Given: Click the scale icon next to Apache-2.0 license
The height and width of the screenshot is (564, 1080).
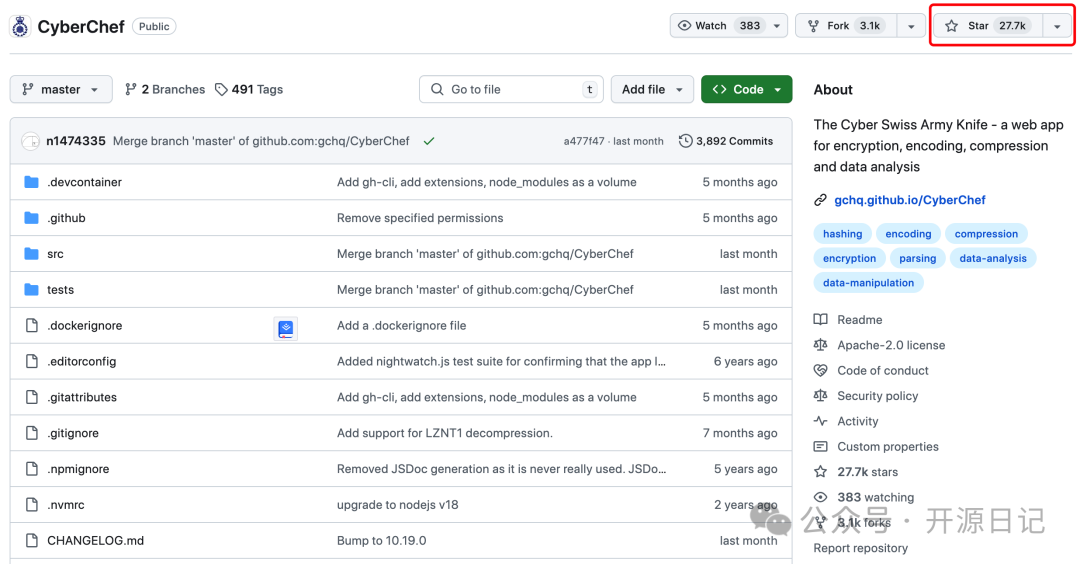Looking at the screenshot, I should (x=820, y=345).
